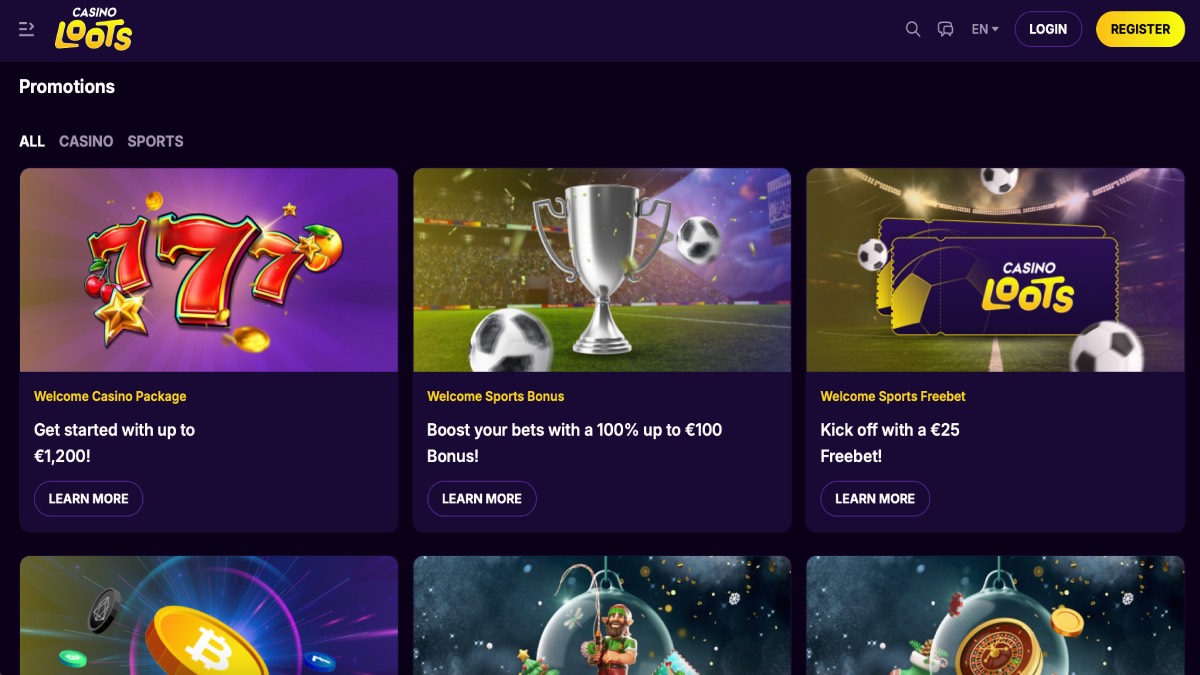The image size is (1200, 675).
Task: Open the Welcome Sports Freebet ticket banner
Action: pos(995,270)
